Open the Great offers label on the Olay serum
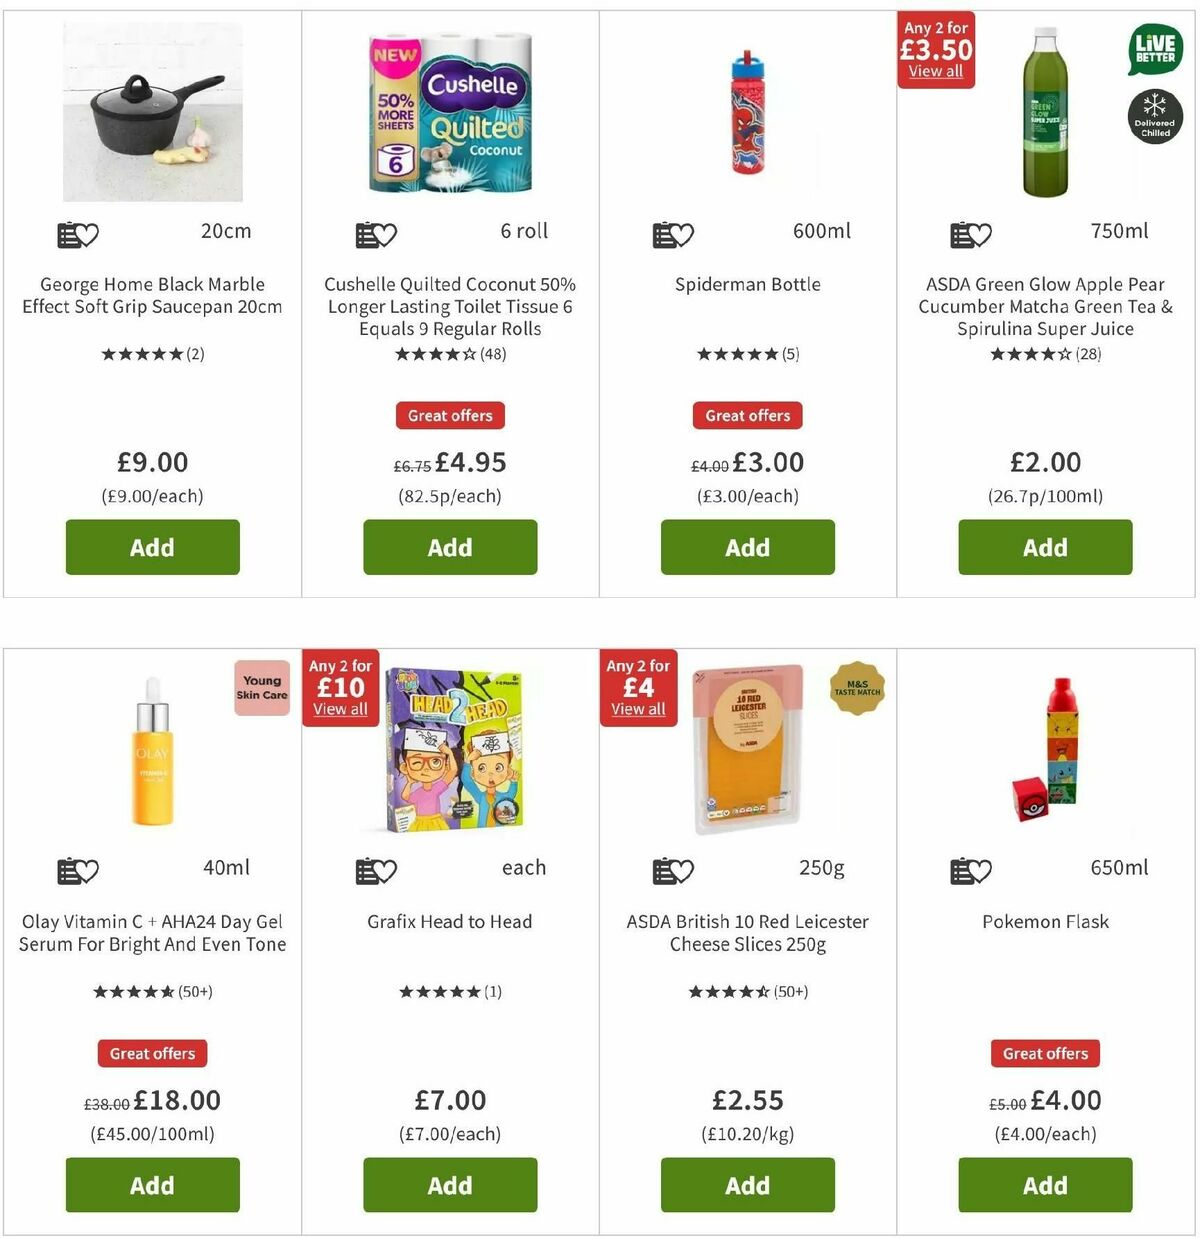Screen dimensions: 1200x1238 click(152, 1053)
